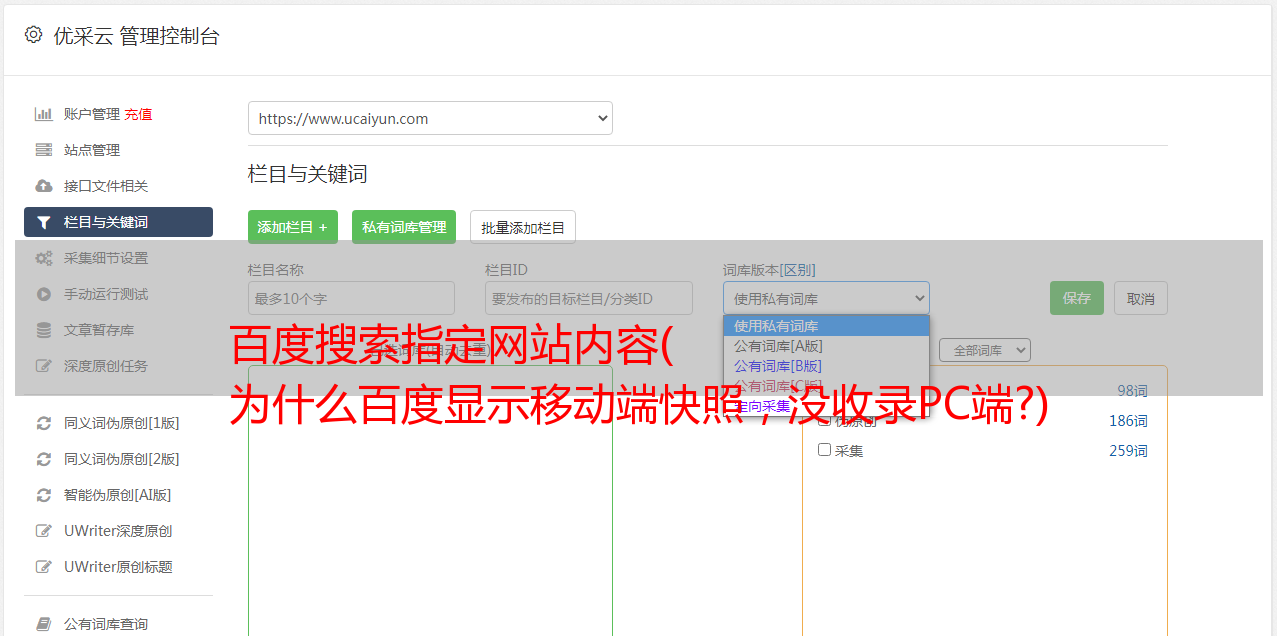This screenshot has height=636, width=1277.
Task: Click the 优采云 管理控制台 title text
Action: tap(136, 36)
